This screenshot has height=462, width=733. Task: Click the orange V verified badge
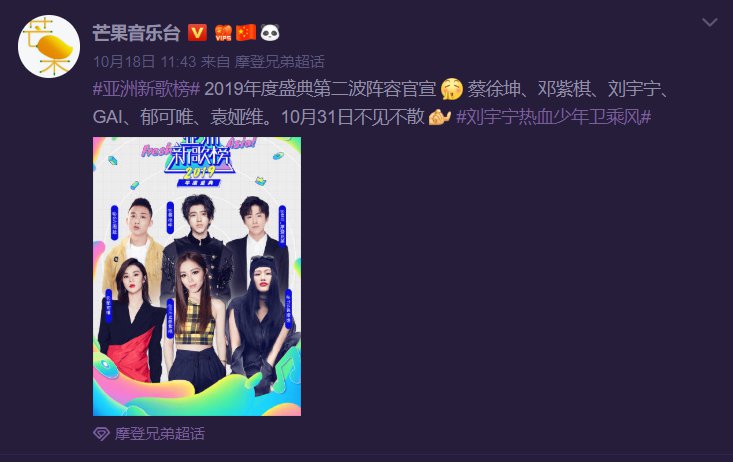coord(197,33)
